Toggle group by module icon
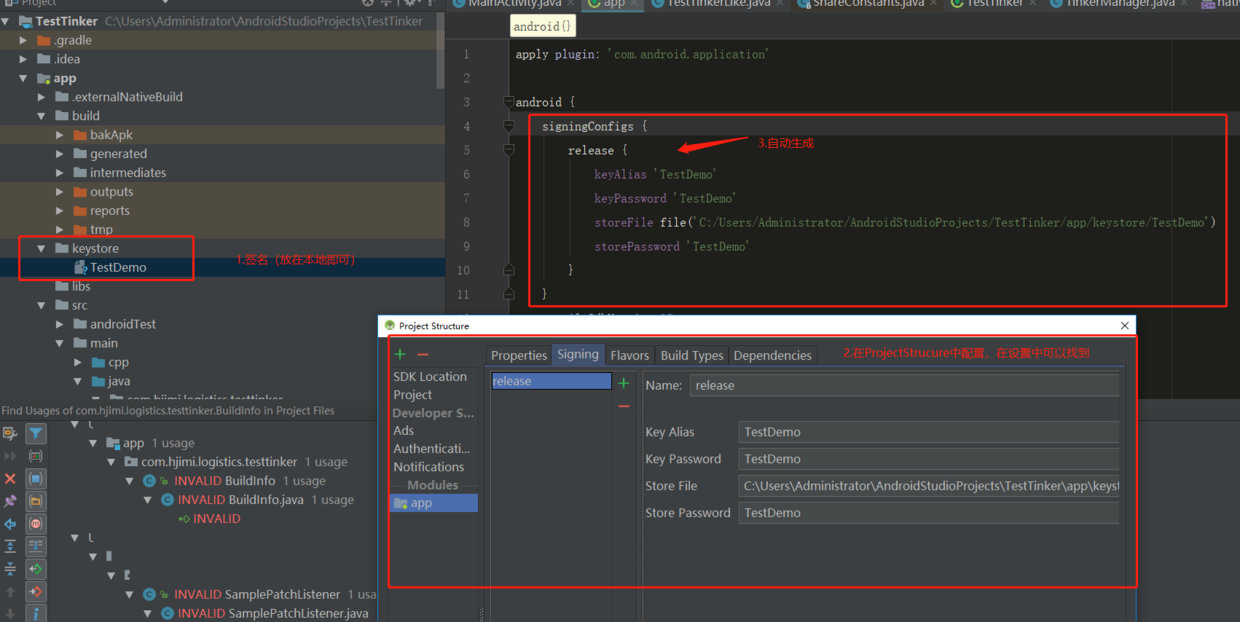 [x=35, y=478]
